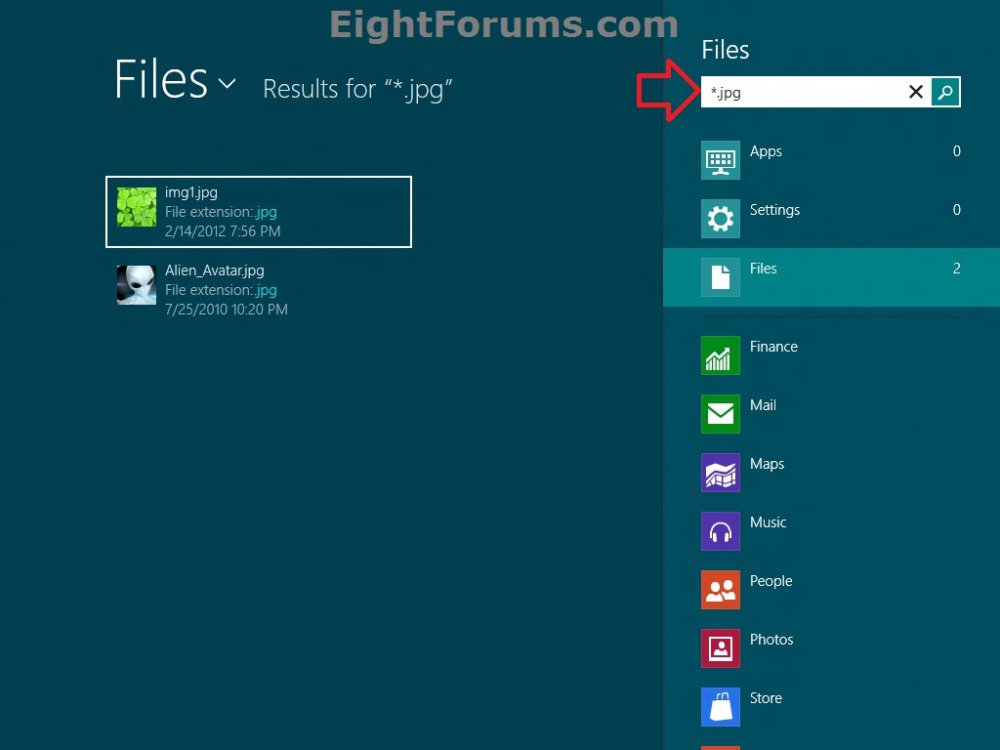1000x750 pixels.
Task: Open the img1.jpg search result
Action: coord(258,211)
